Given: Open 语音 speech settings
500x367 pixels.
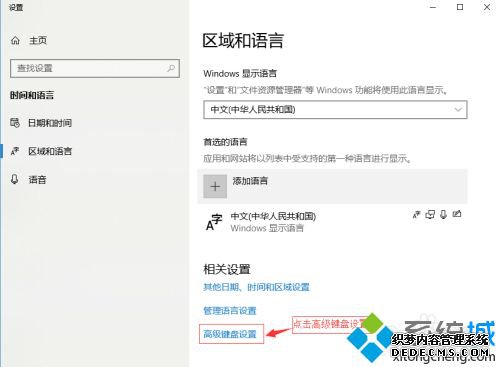Looking at the screenshot, I should (x=37, y=180).
